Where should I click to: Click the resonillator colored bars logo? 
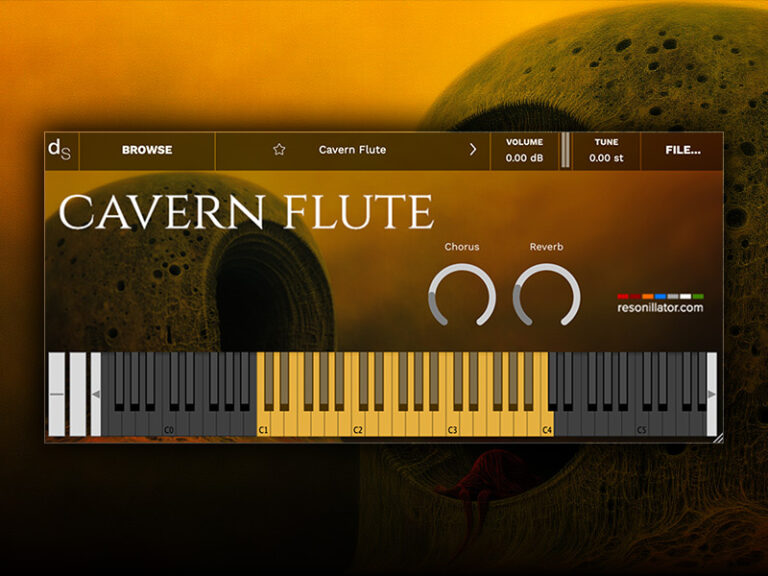(660, 296)
